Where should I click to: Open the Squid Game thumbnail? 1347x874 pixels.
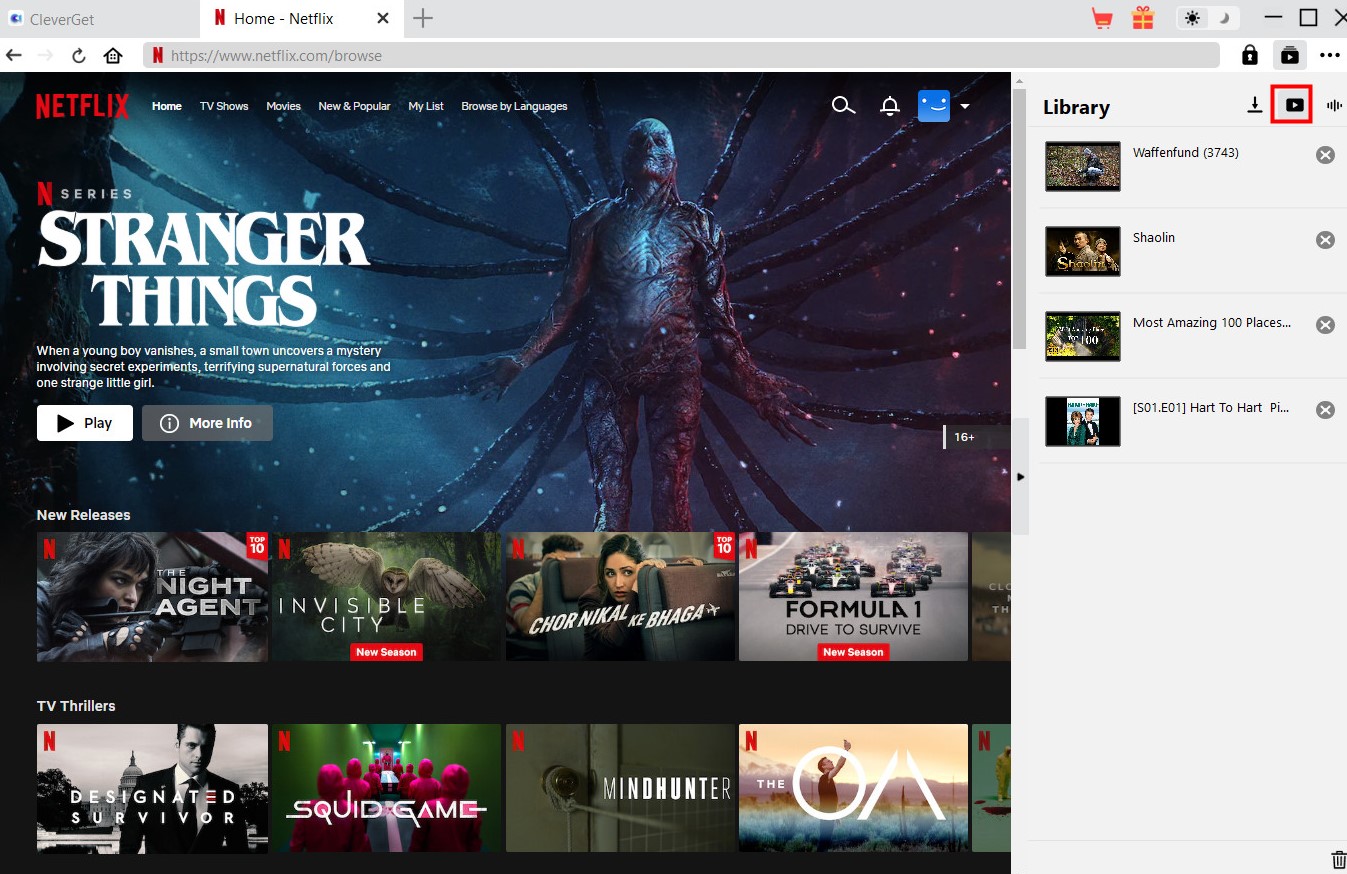pyautogui.click(x=386, y=788)
